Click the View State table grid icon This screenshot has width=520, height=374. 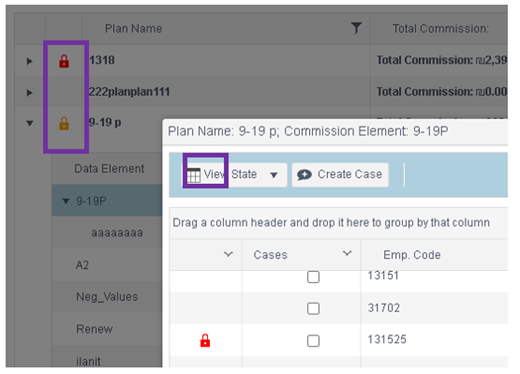pyautogui.click(x=194, y=175)
